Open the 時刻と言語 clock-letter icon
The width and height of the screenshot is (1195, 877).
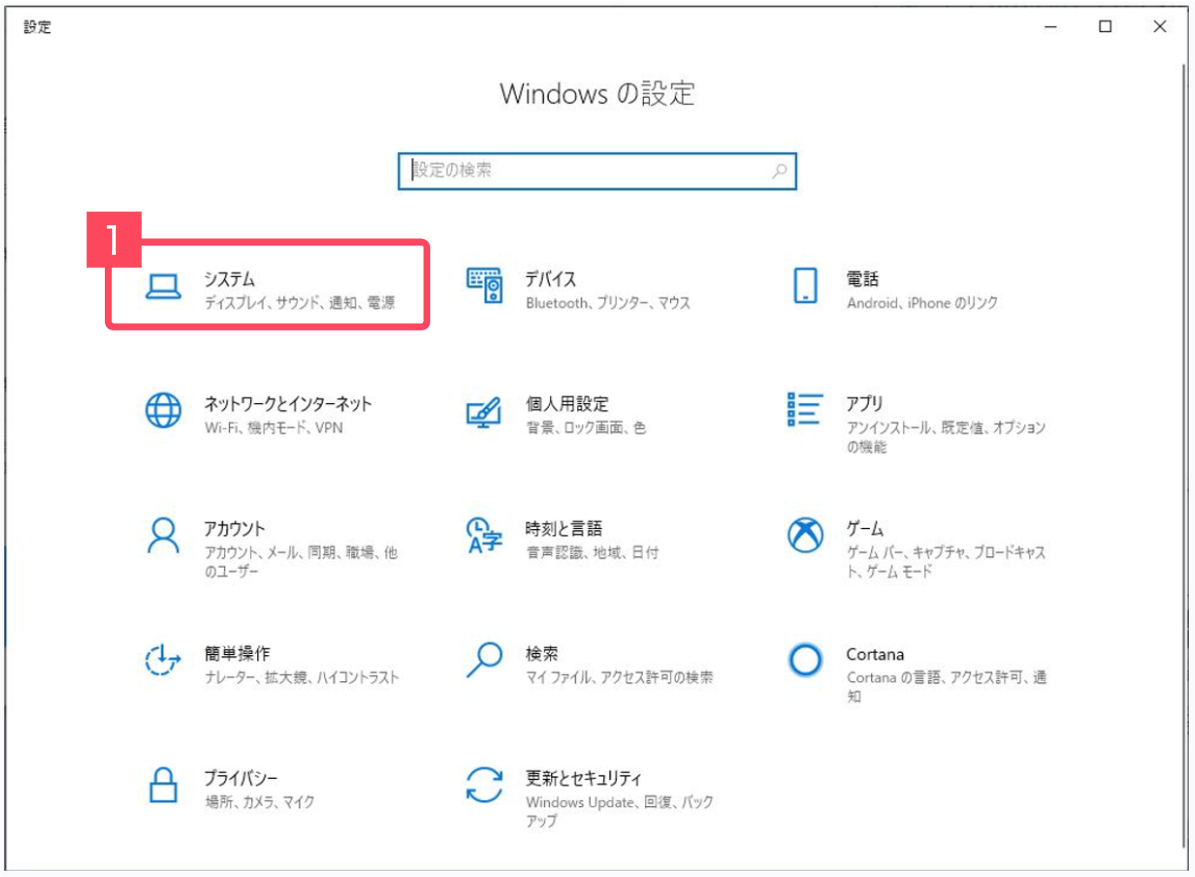coord(485,536)
